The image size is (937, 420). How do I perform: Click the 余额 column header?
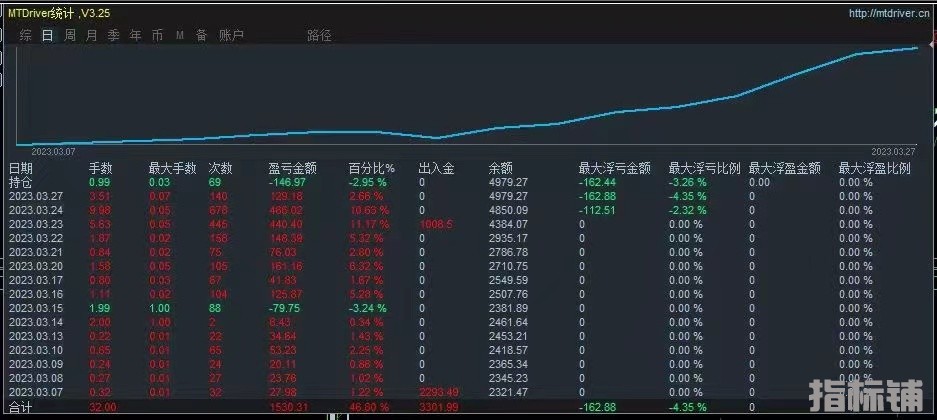tap(500, 169)
